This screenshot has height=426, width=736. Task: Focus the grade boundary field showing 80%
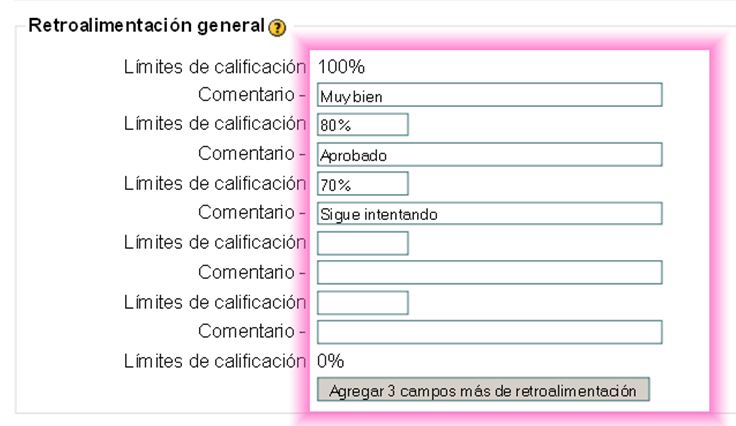click(362, 125)
